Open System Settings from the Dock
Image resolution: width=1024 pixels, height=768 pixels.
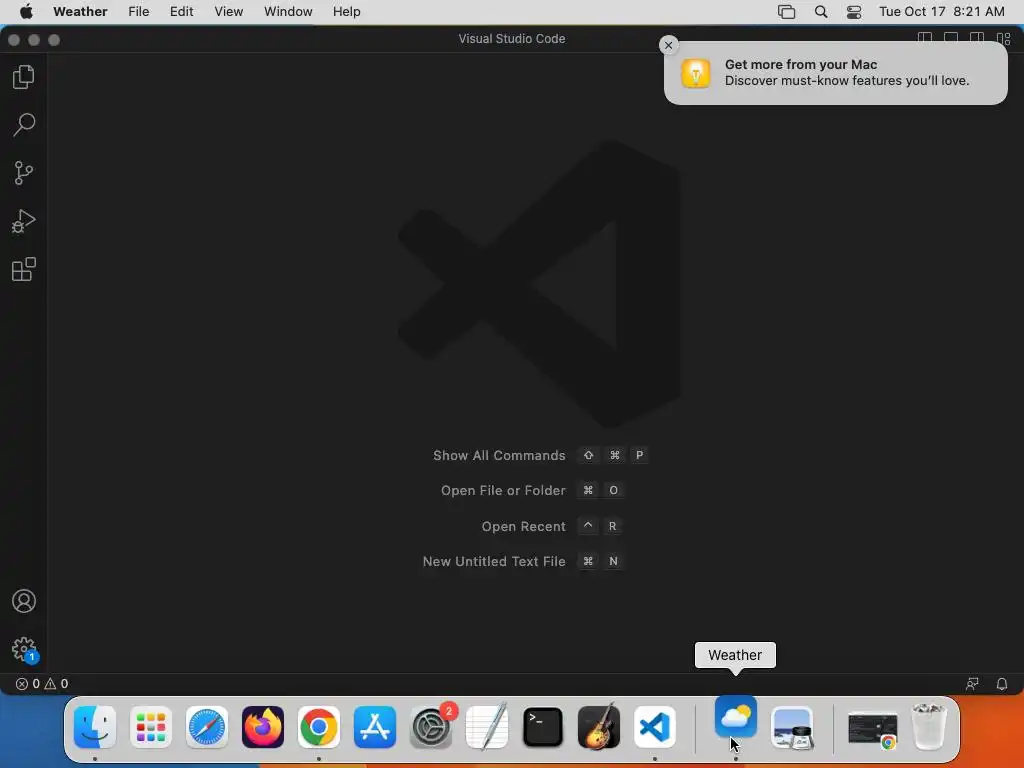[x=431, y=727]
